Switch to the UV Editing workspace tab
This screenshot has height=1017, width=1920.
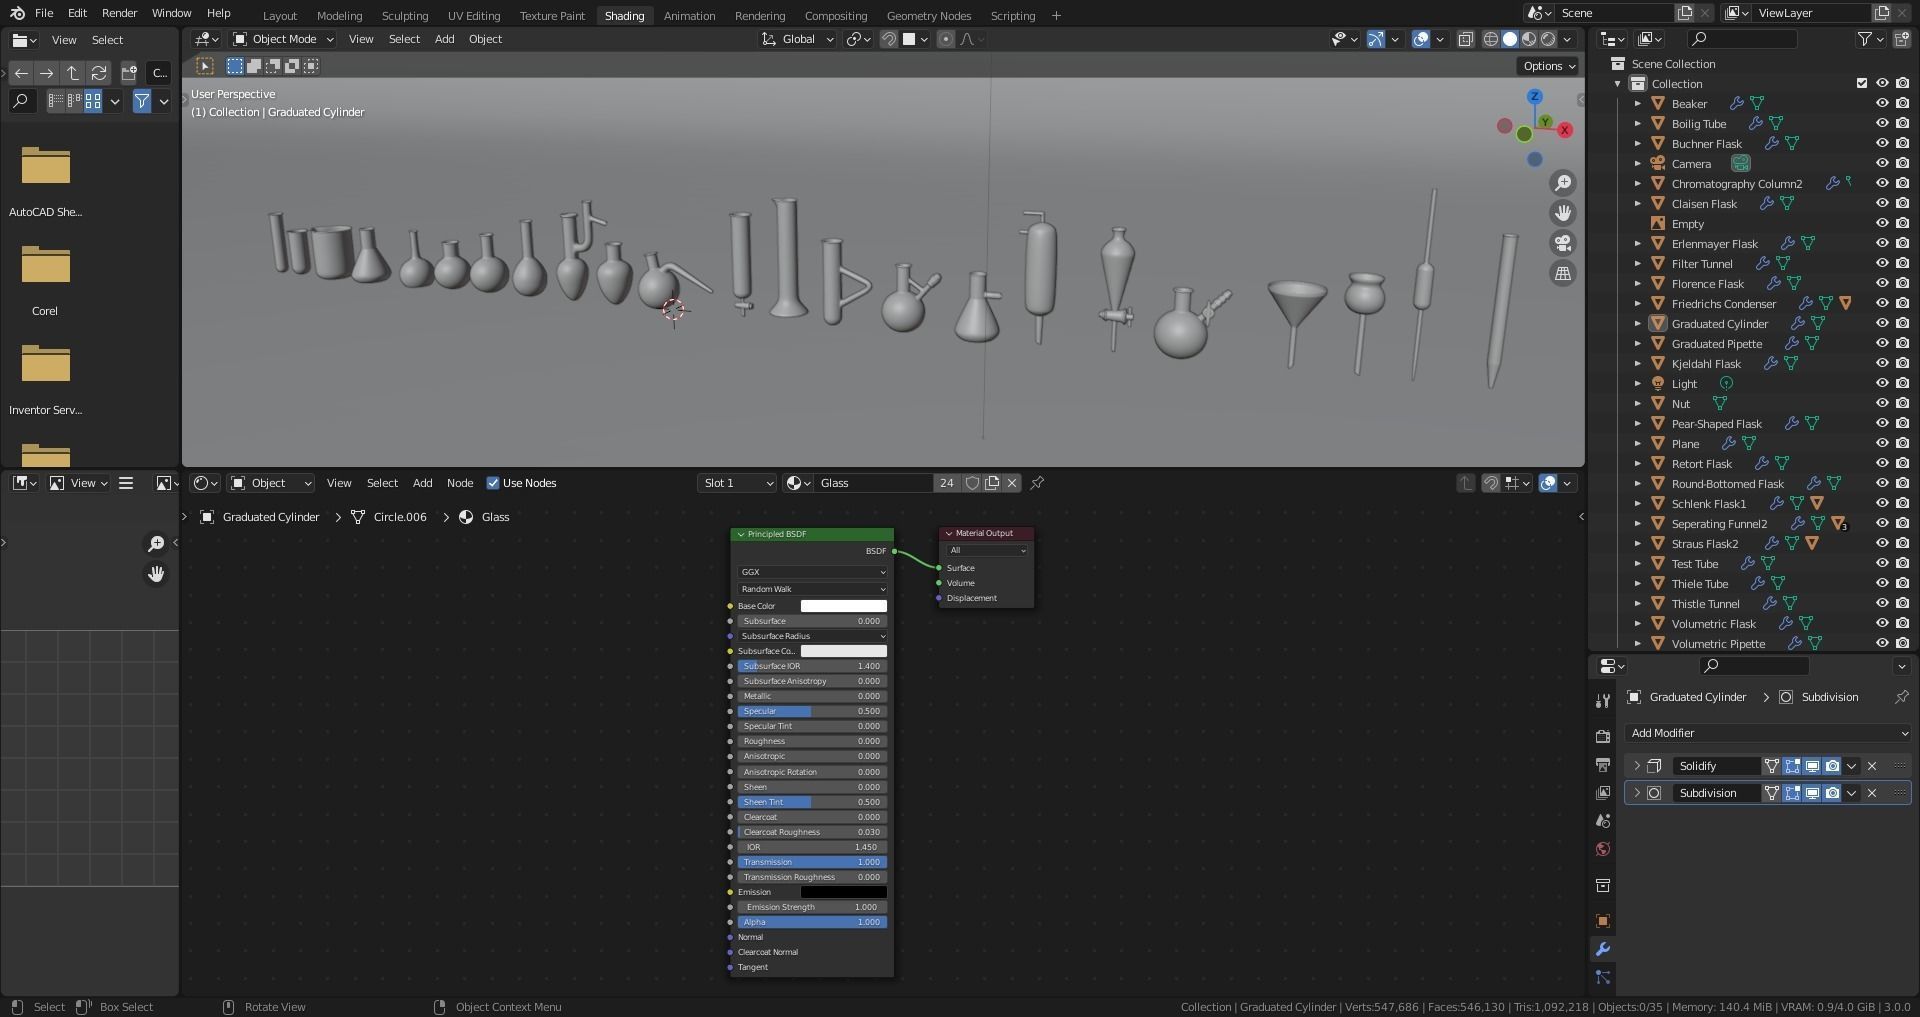(x=474, y=15)
